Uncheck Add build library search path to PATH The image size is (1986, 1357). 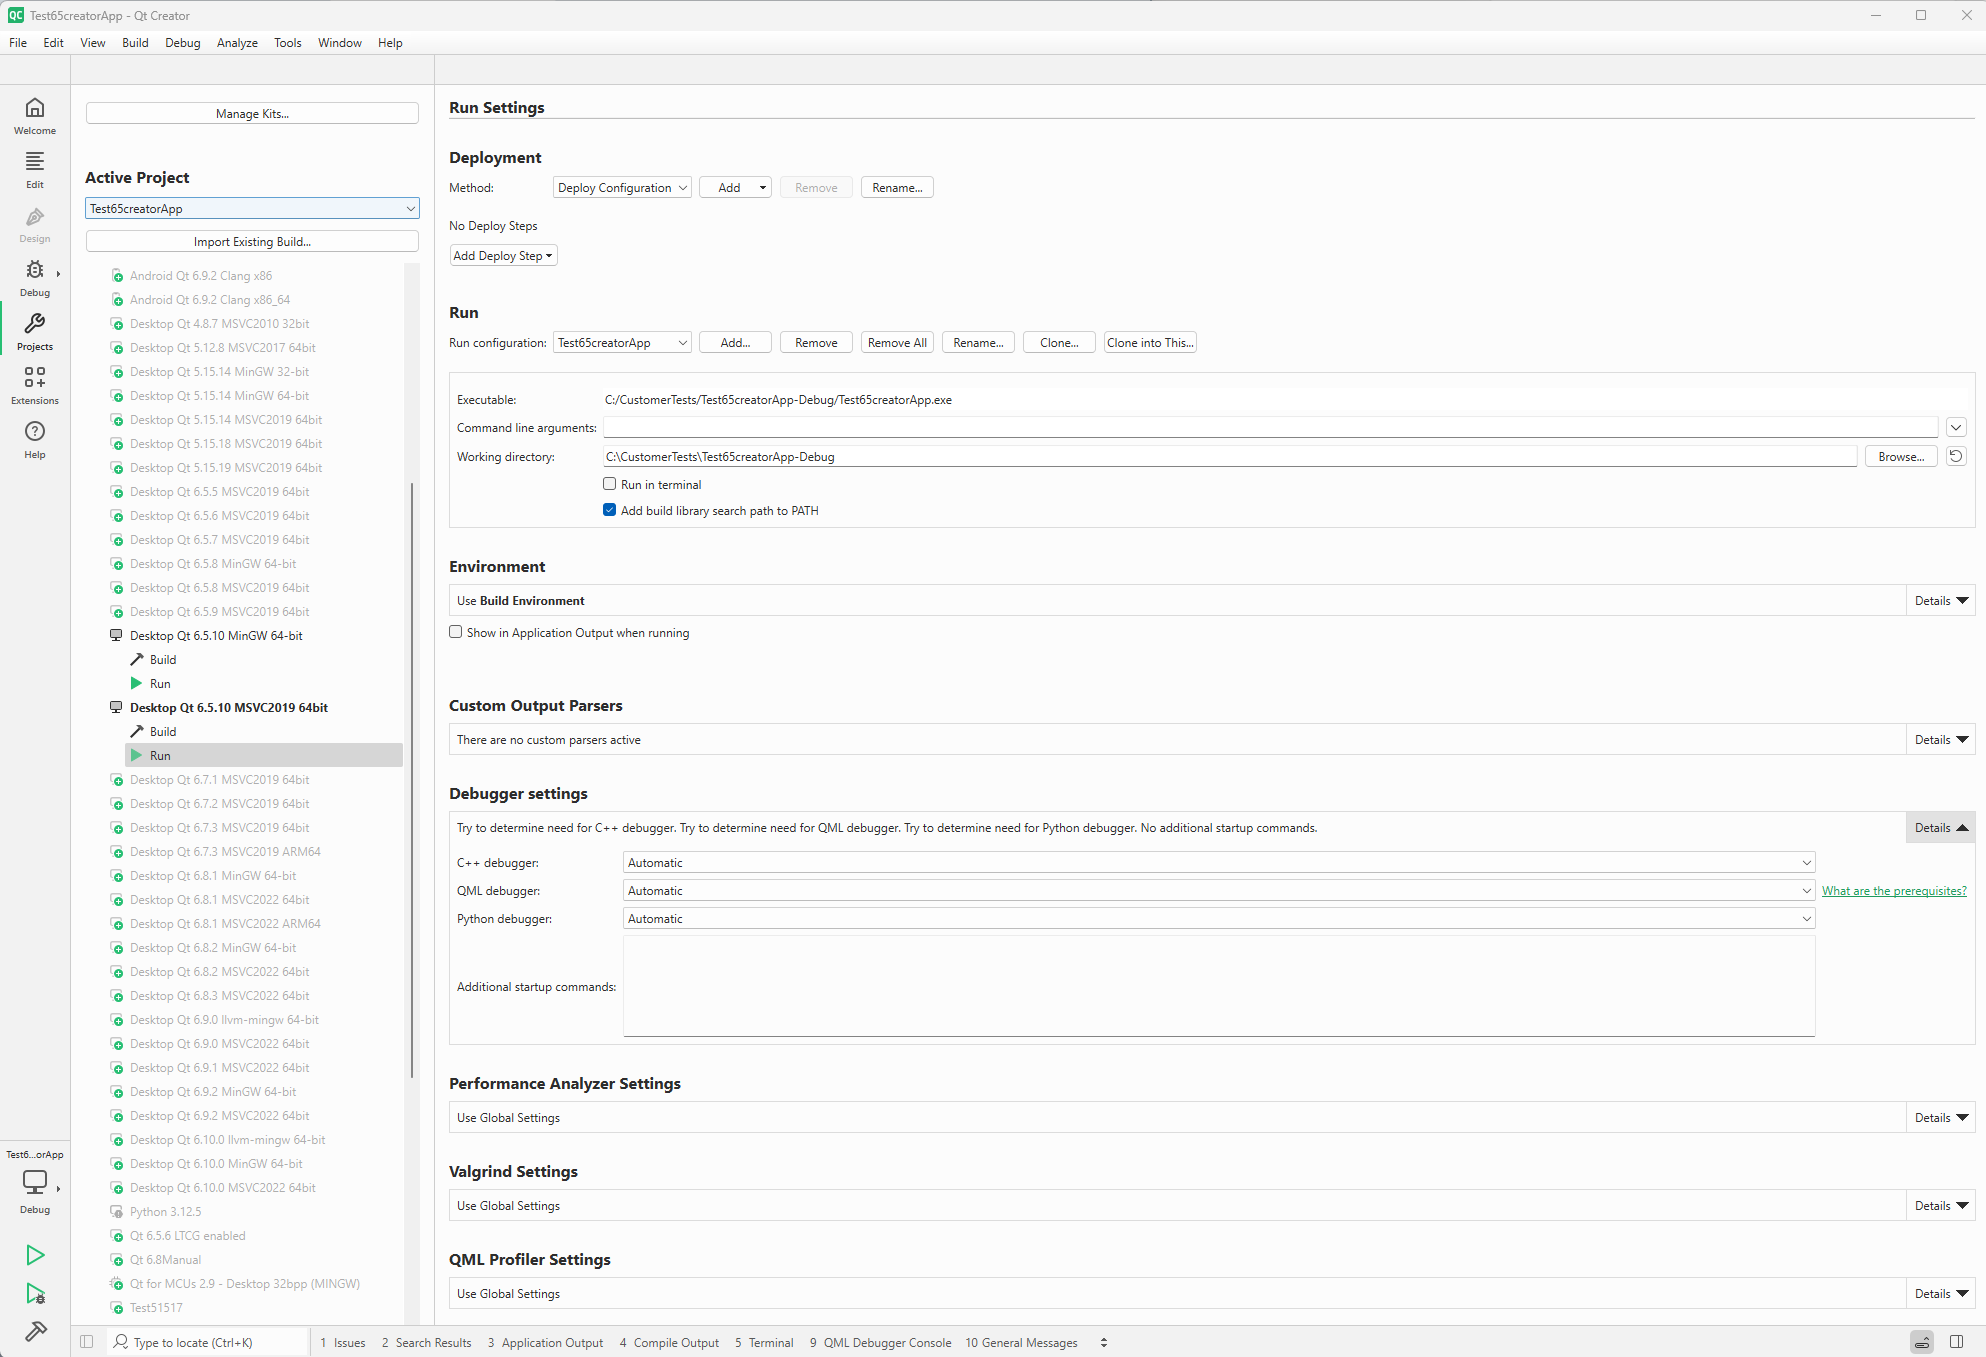609,510
